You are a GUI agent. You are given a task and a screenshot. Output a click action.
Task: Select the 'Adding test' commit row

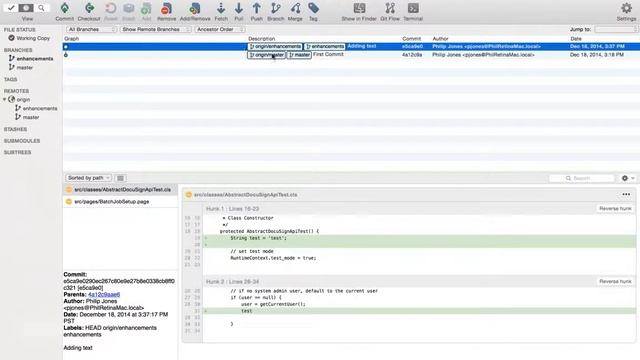pos(351,47)
